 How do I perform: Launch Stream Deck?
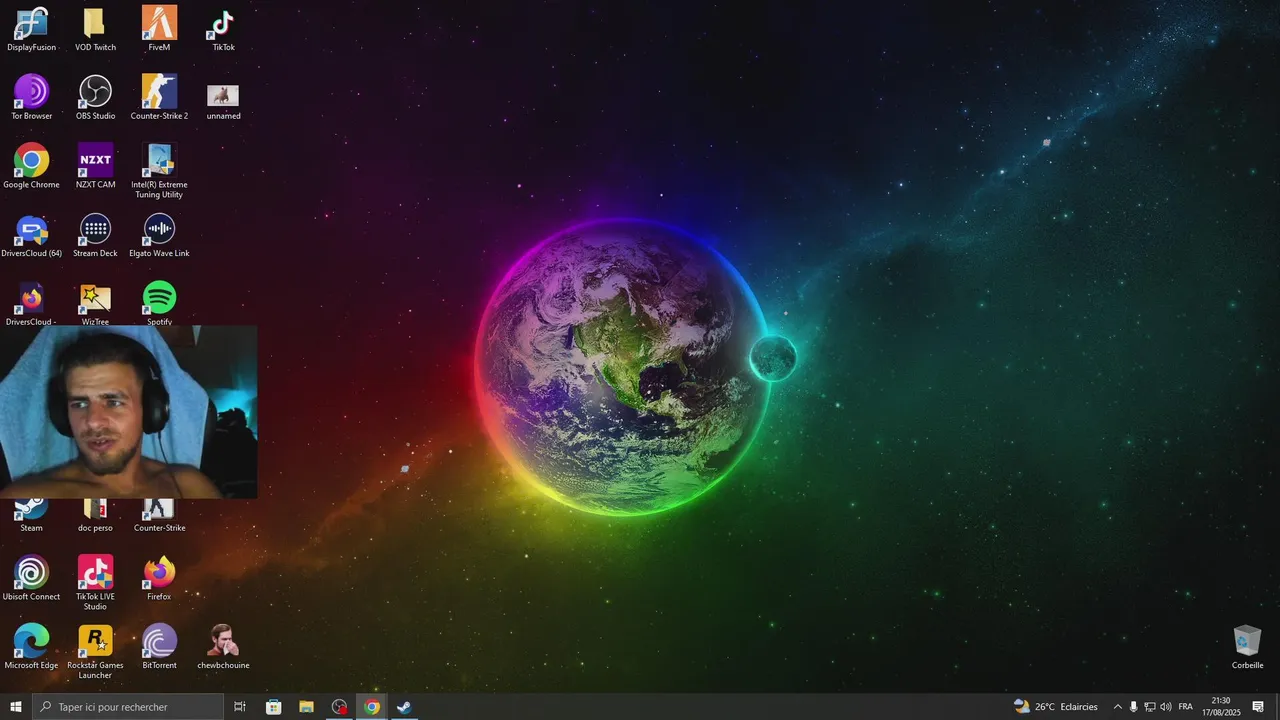(95, 236)
